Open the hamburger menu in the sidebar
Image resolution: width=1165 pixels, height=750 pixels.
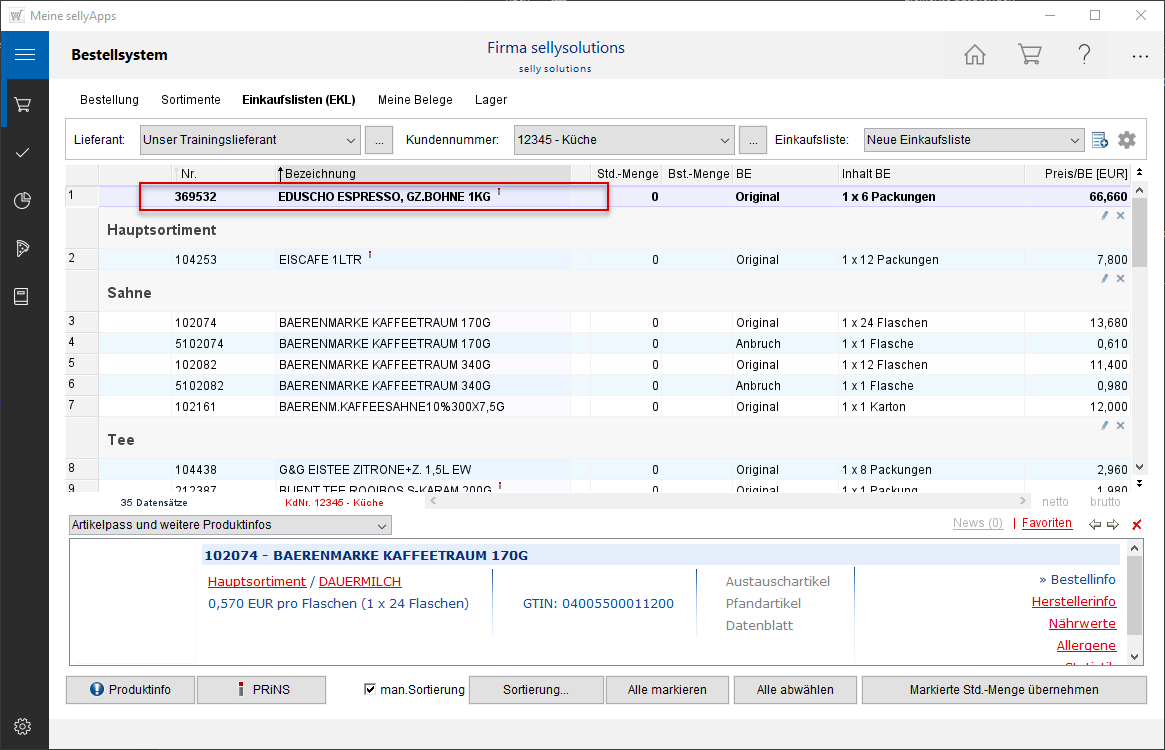click(24, 55)
